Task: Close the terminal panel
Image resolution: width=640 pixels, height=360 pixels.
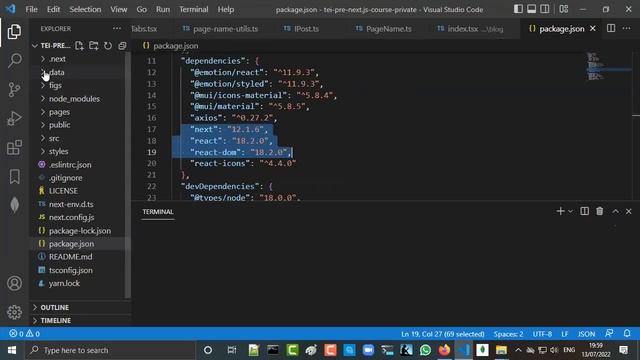Action: click(x=629, y=211)
